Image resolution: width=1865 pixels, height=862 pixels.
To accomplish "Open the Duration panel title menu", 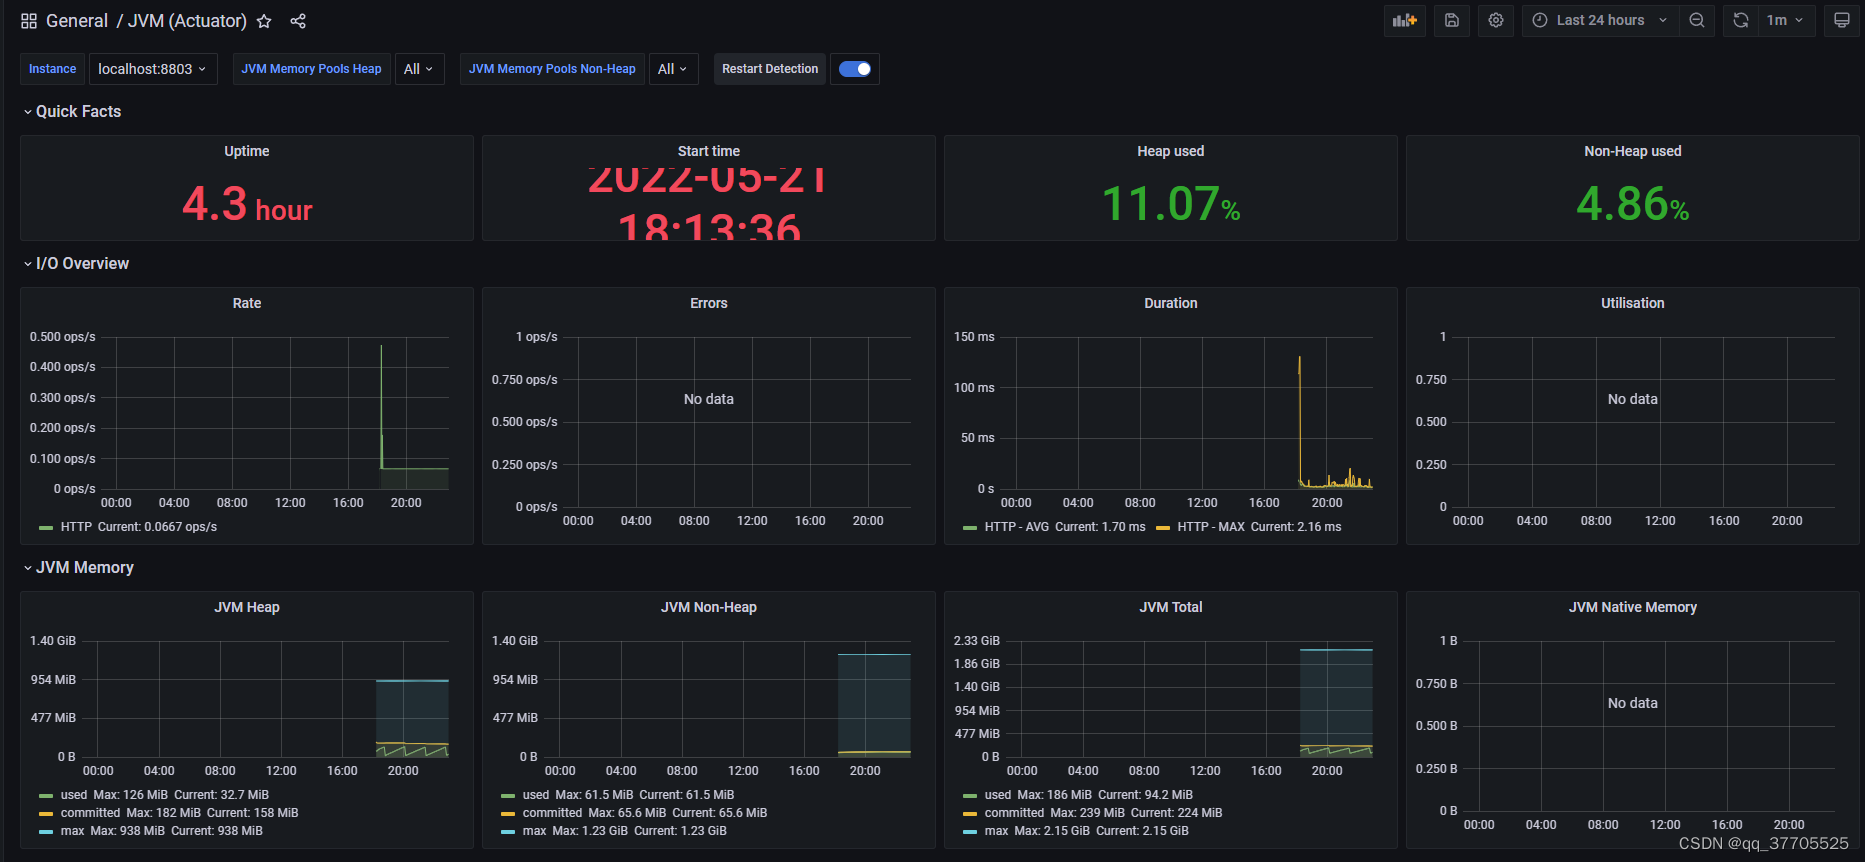I will 1171,303.
